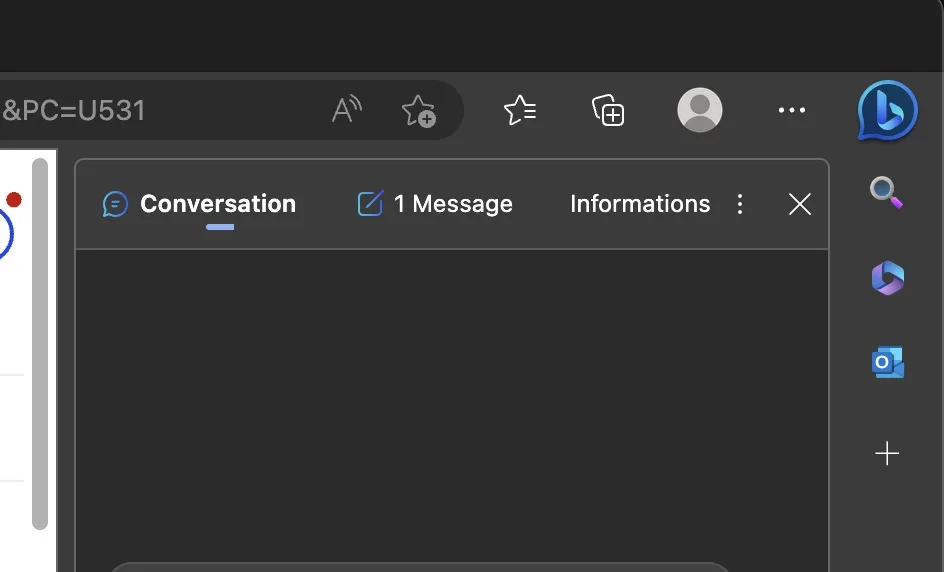Click the chat input box at panel bottom

coord(420,567)
